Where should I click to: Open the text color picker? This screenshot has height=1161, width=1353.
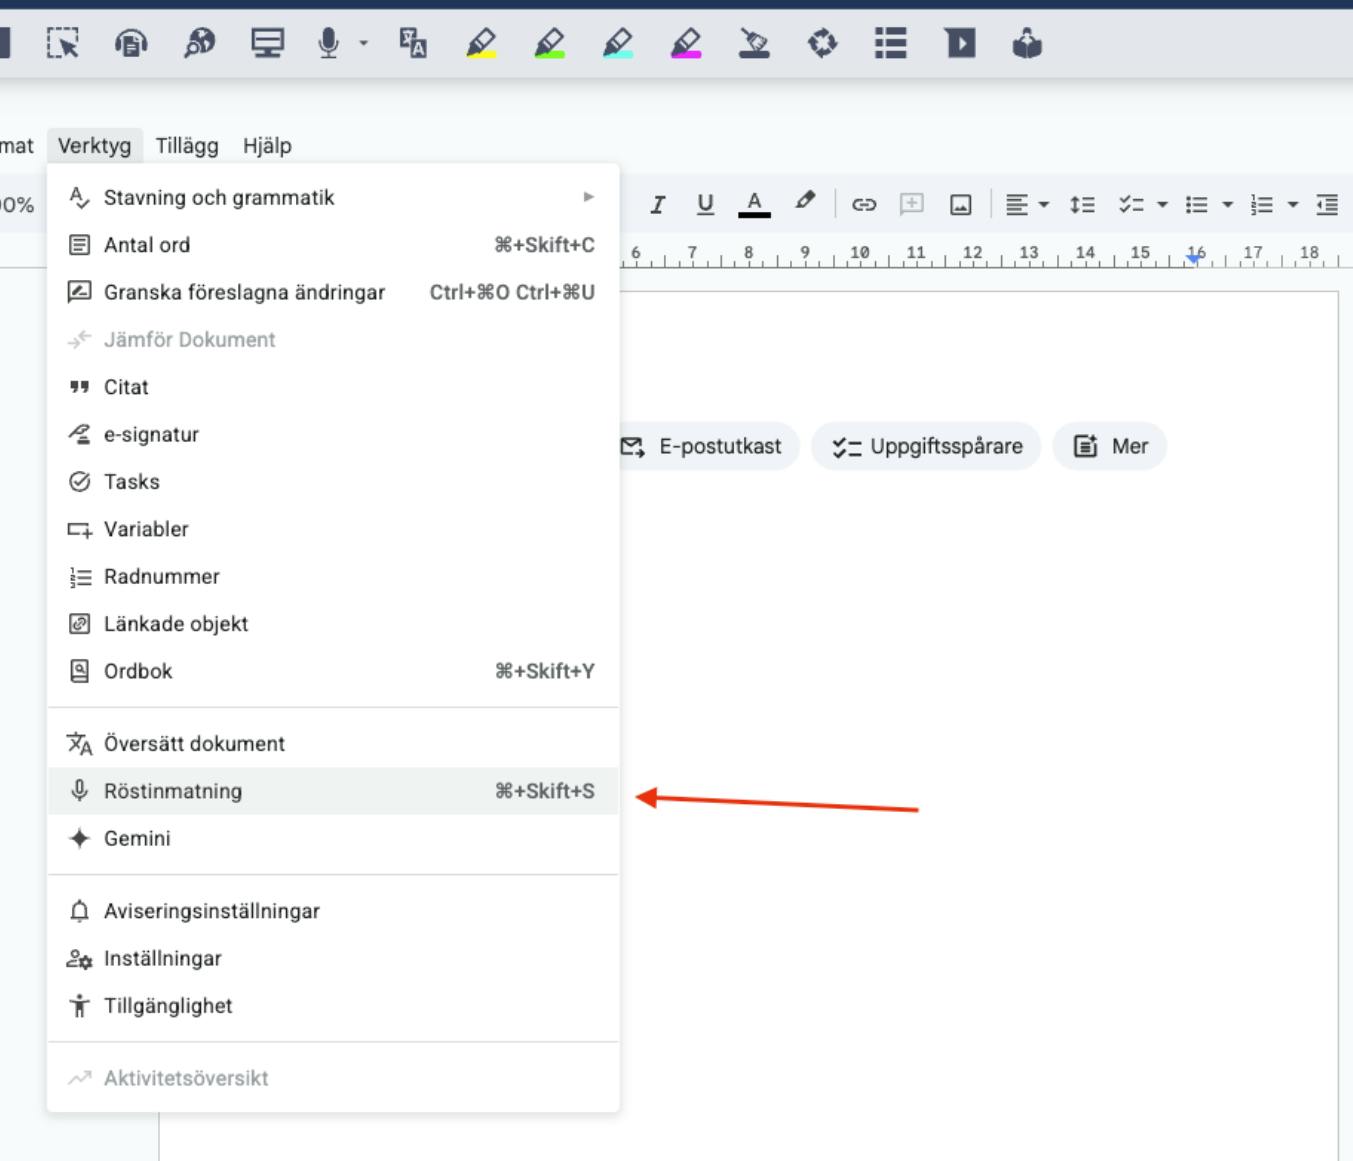coord(754,204)
